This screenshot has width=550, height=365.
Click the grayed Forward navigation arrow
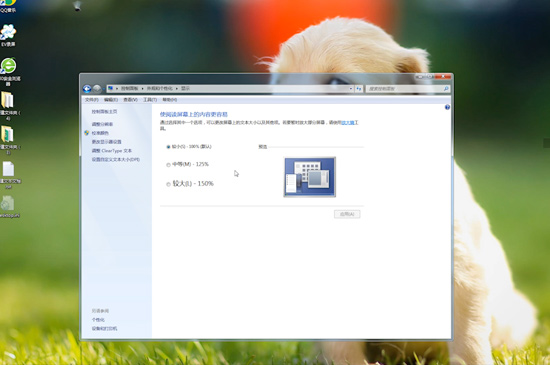coord(97,89)
